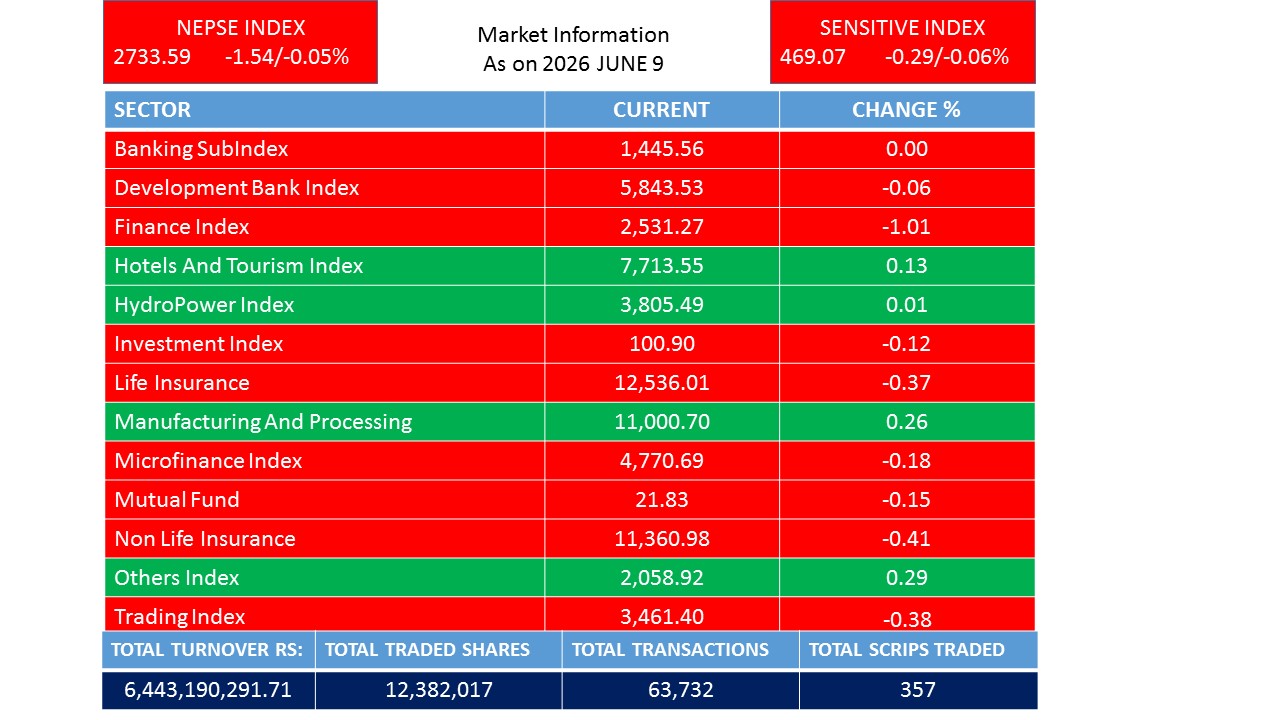Select Development Bank Index row

pos(570,188)
